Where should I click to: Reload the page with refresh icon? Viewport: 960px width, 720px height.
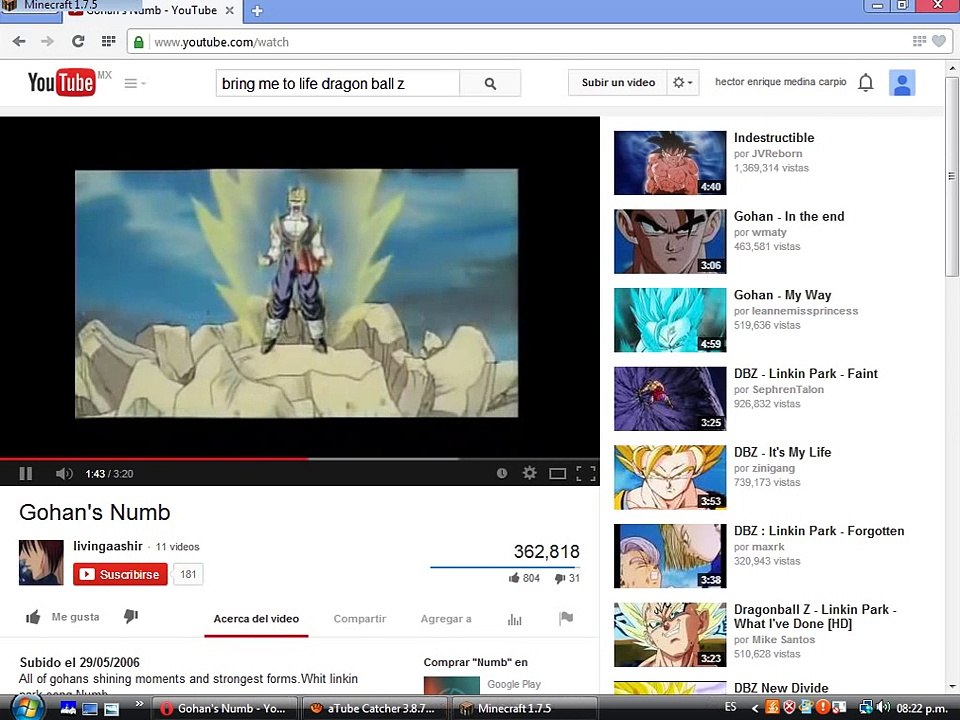pyautogui.click(x=78, y=42)
